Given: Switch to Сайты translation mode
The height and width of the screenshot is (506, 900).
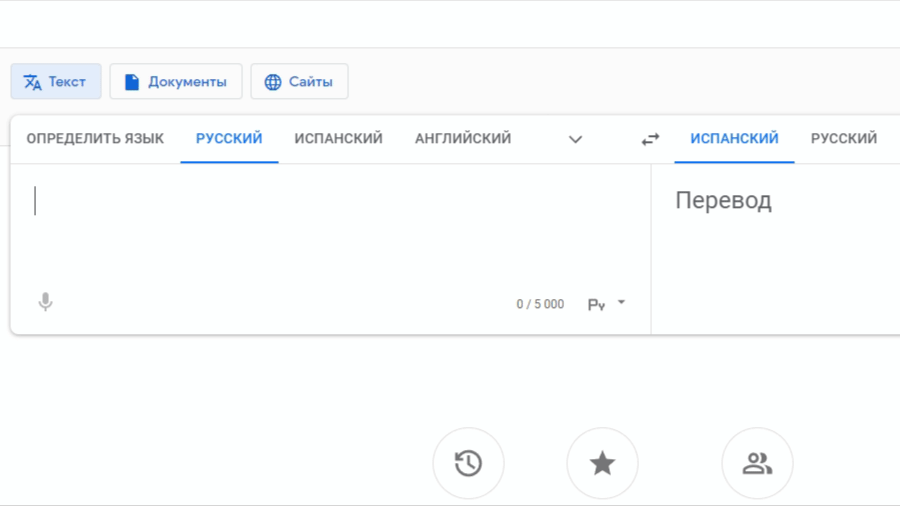Looking at the screenshot, I should pos(299,81).
